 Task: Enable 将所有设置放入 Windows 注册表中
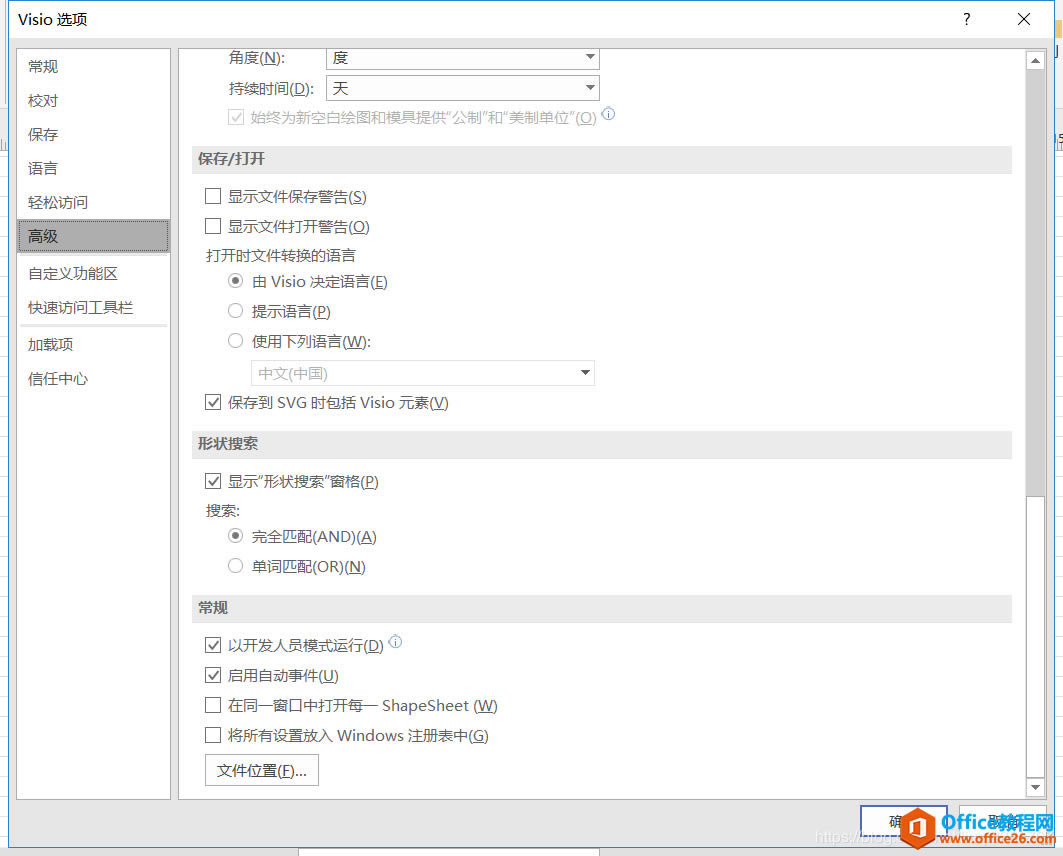(213, 735)
